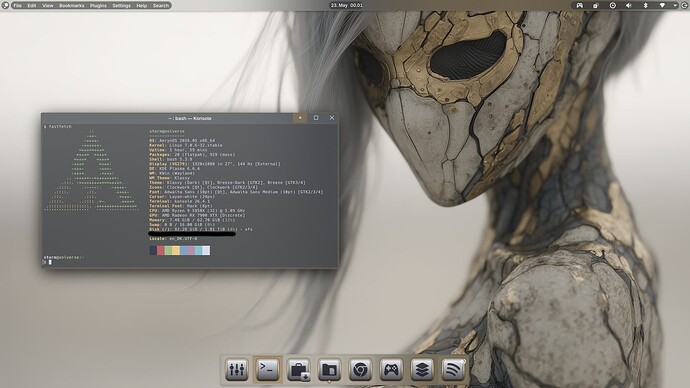Viewport: 690px width, 388px height.
Task: Click the Shell line in fastfetch output
Action: pyautogui.click(x=171, y=159)
